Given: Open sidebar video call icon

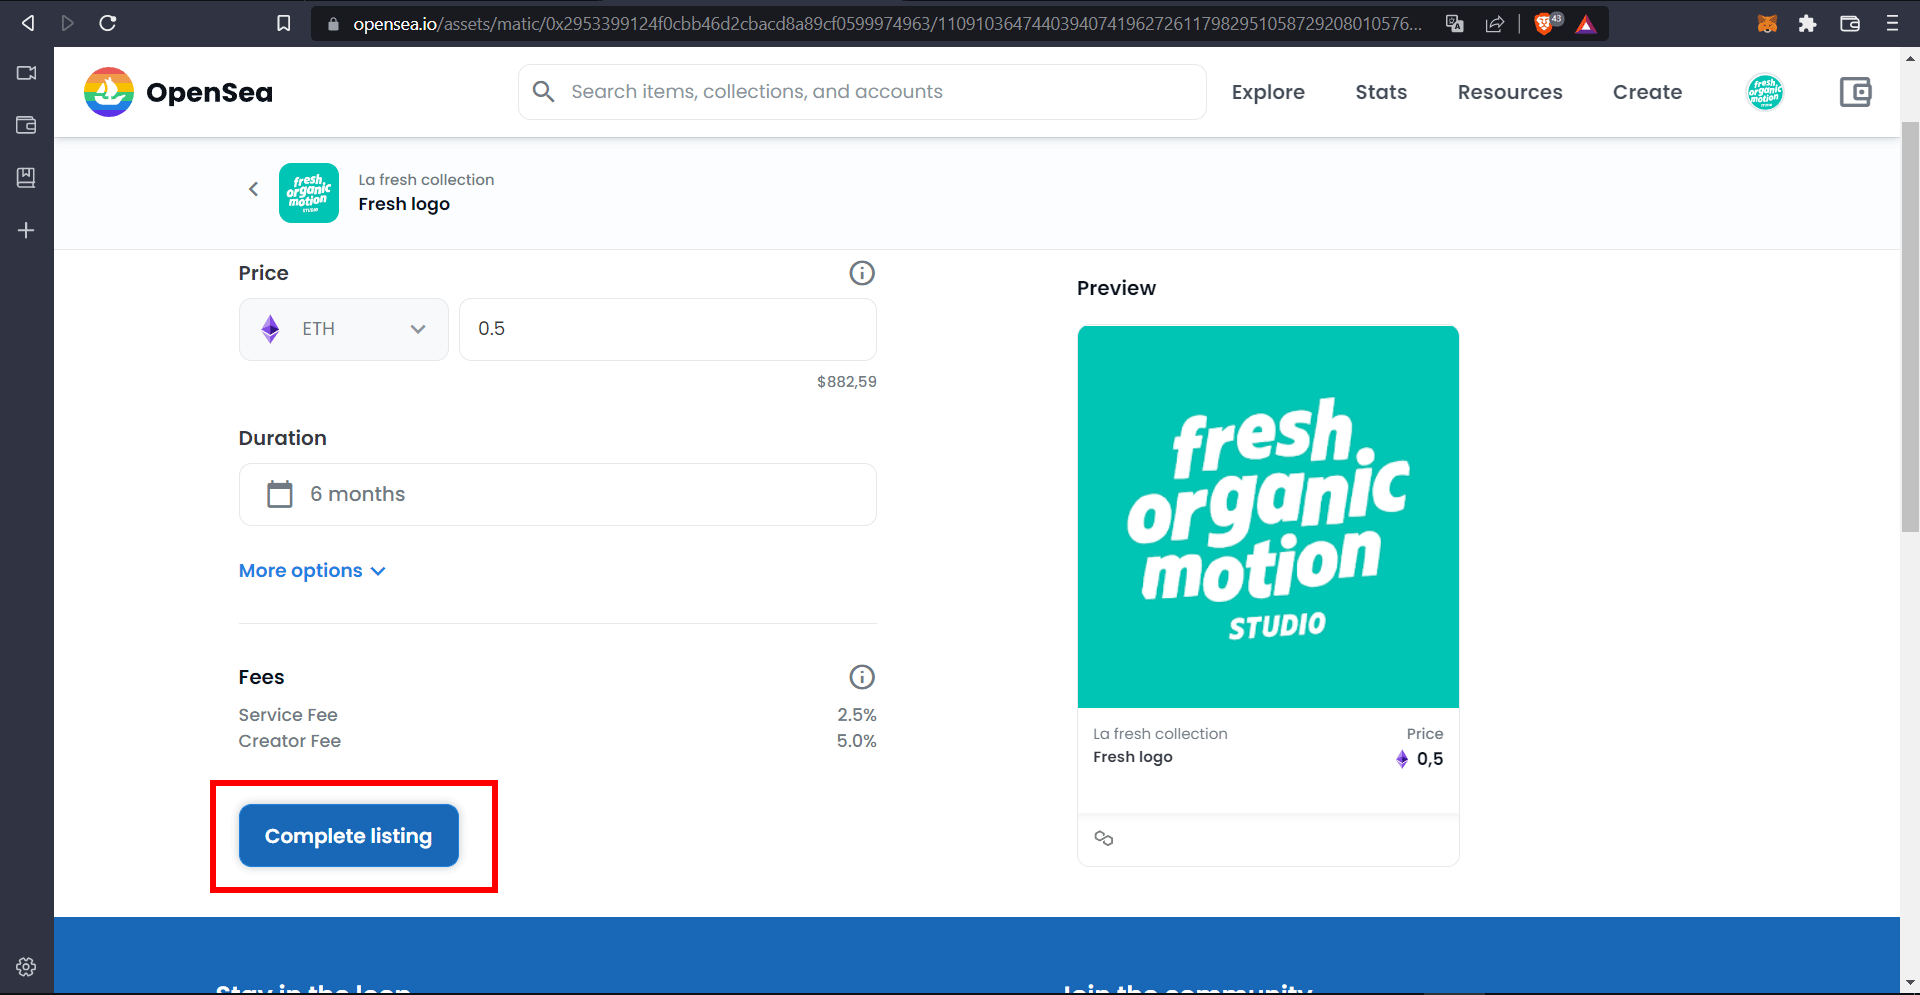Looking at the screenshot, I should coord(26,73).
